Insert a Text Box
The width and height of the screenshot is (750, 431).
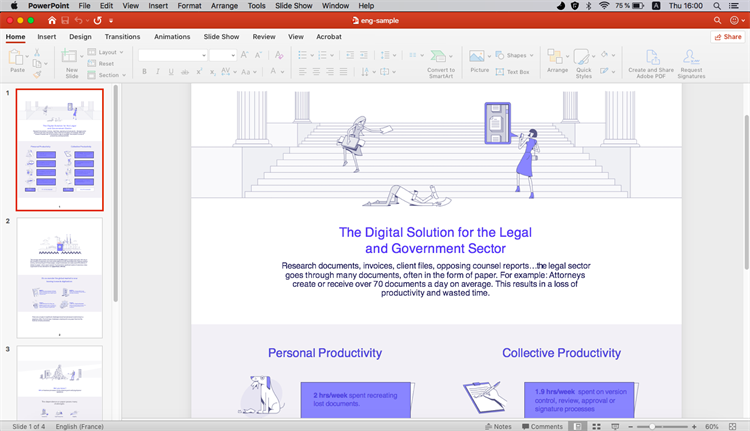[x=512, y=72]
